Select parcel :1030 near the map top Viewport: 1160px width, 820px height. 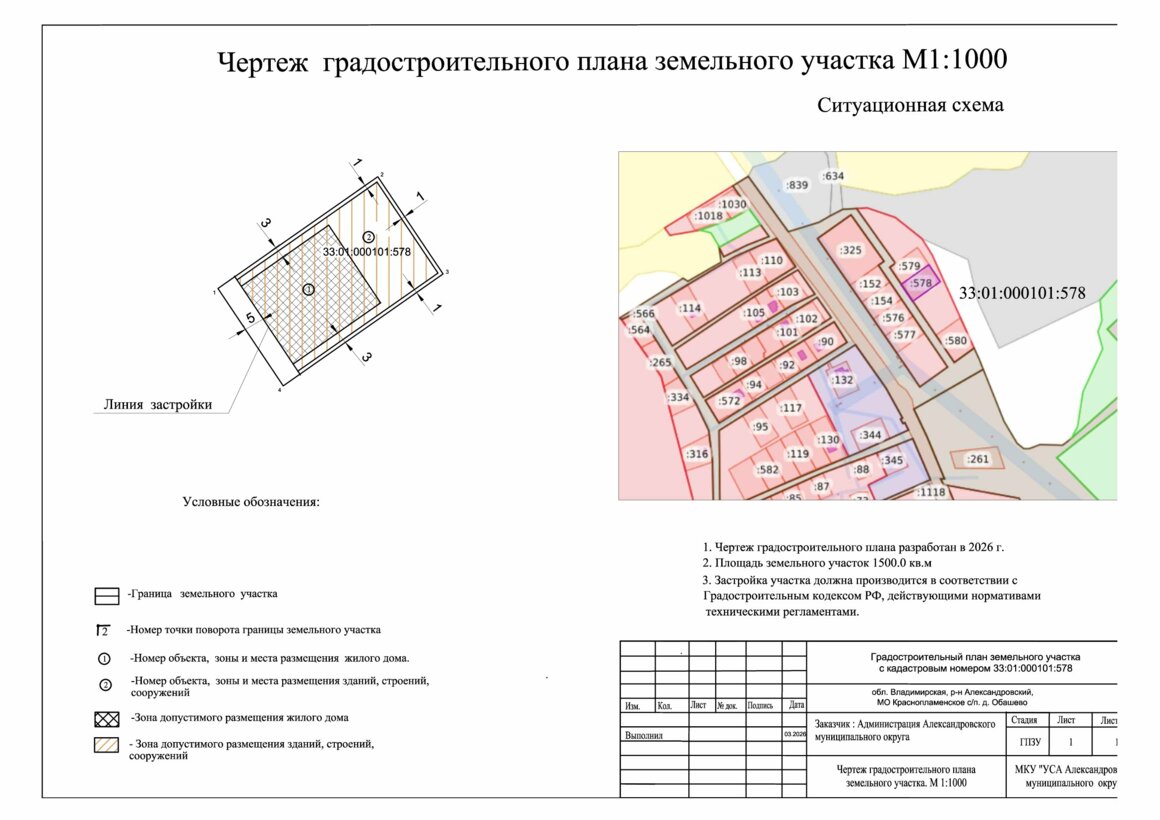tap(733, 204)
